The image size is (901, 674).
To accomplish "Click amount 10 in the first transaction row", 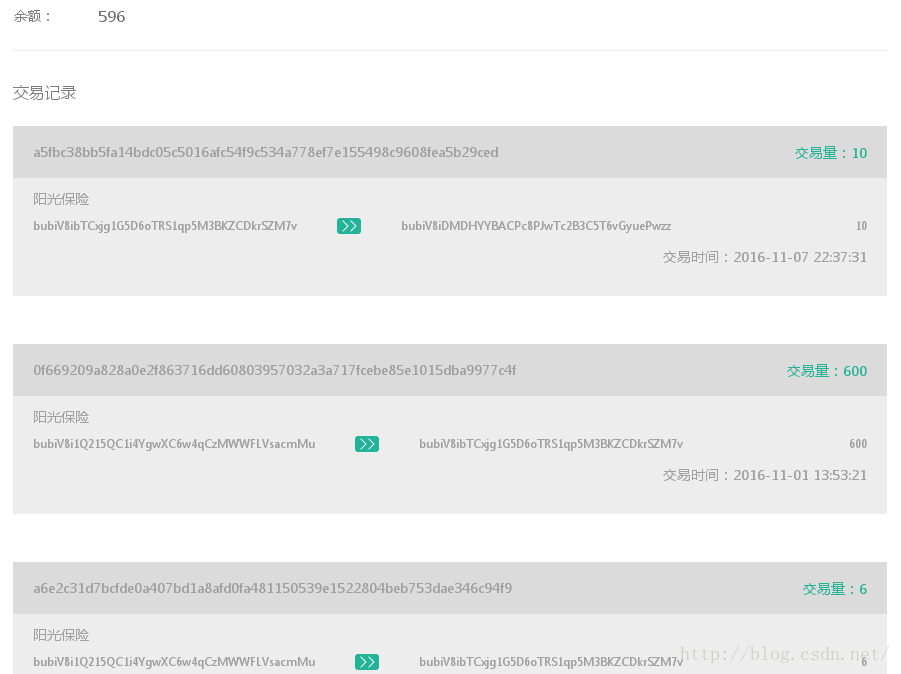I will tap(861, 226).
